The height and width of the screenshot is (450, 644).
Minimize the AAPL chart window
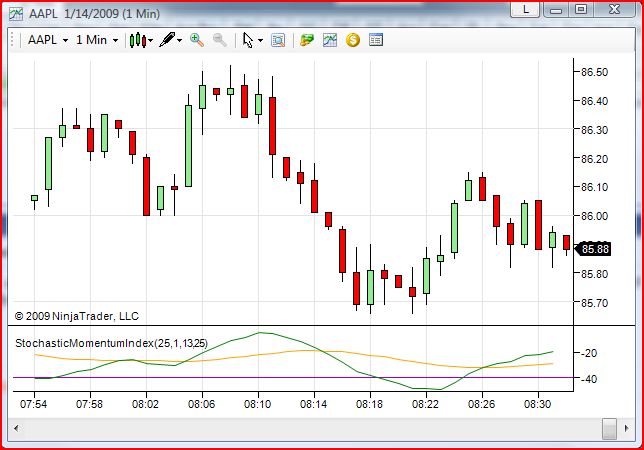pos(556,10)
